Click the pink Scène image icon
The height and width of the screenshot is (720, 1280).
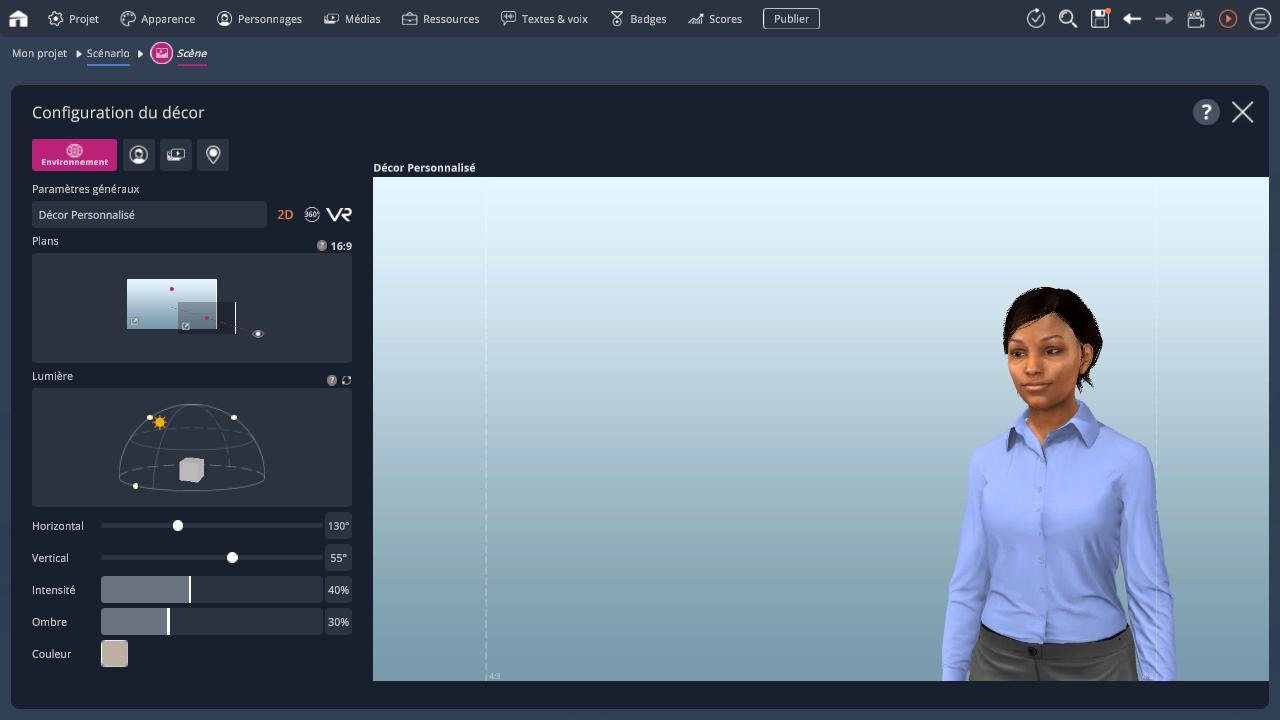(161, 53)
